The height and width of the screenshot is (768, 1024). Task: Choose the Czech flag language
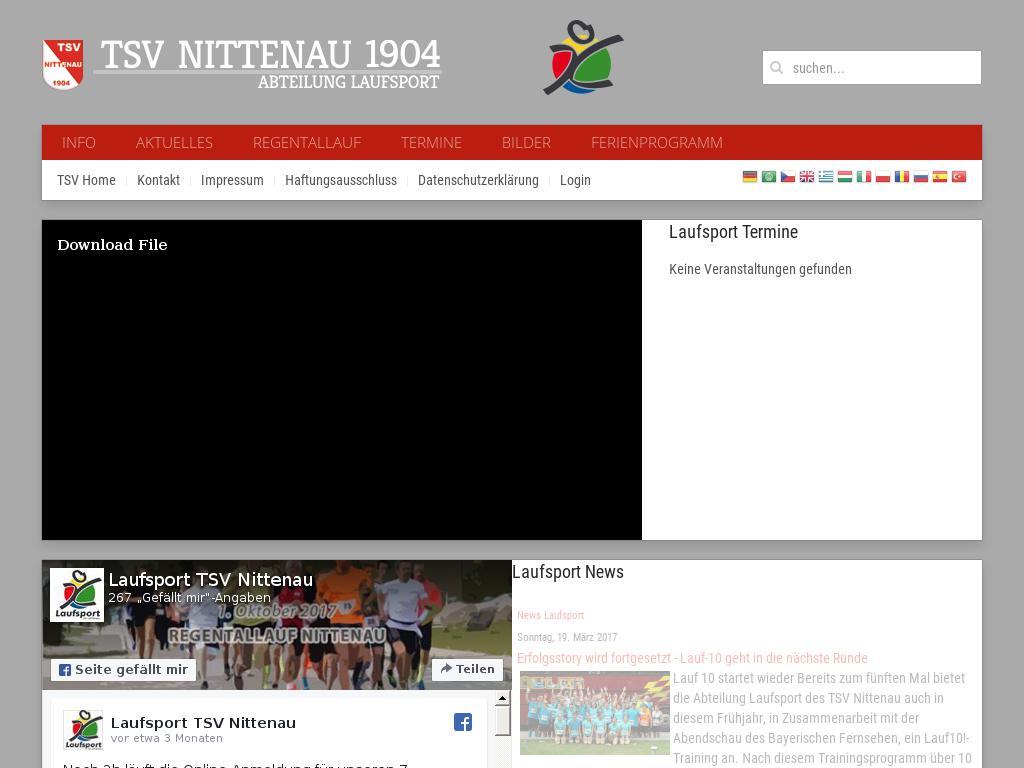click(788, 177)
